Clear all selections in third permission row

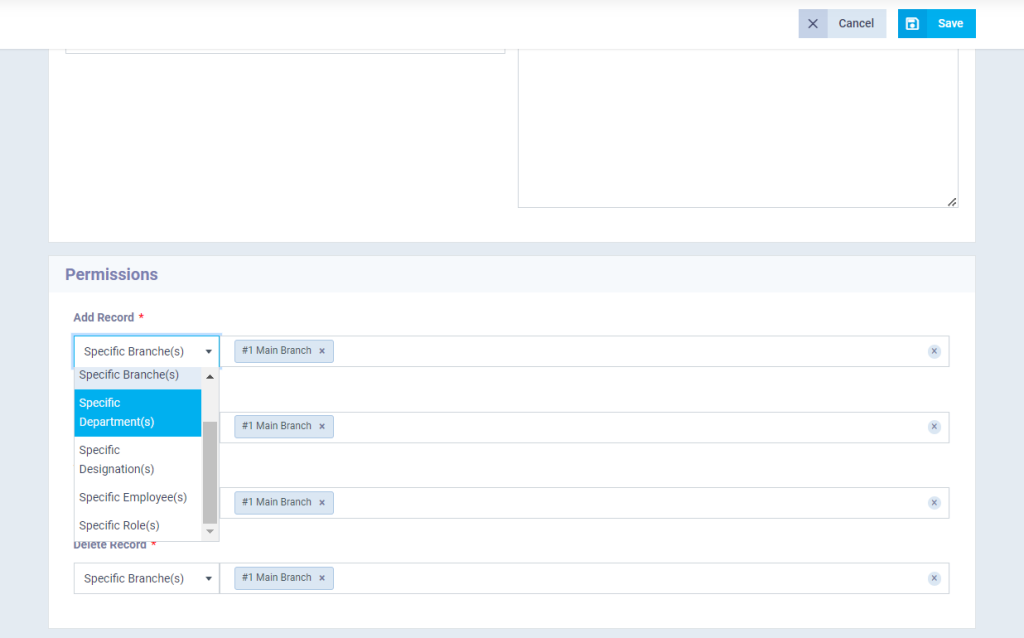(x=934, y=503)
